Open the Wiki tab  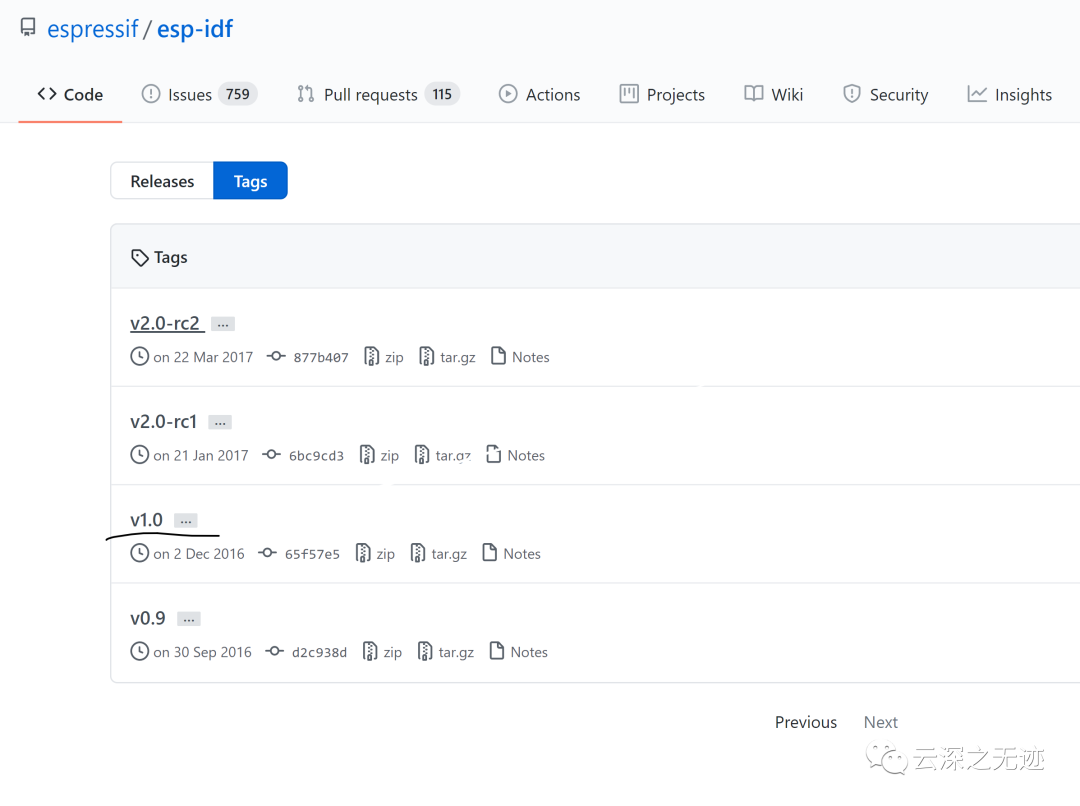pyautogui.click(x=773, y=94)
